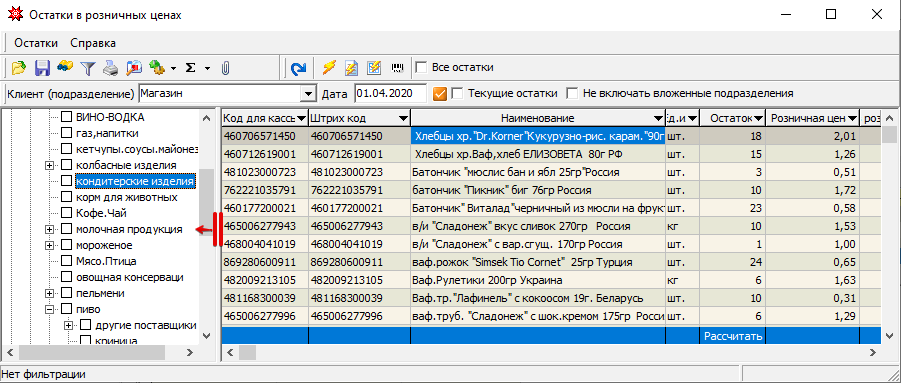Expand the другие поставщики subnode
The image size is (901, 383).
69,325
